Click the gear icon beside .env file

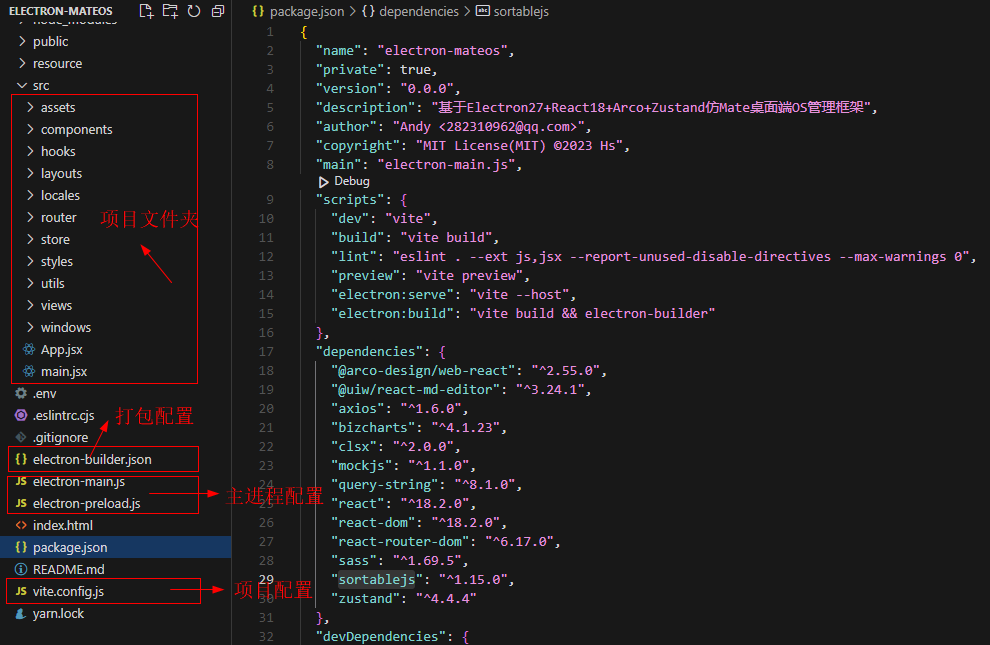21,393
